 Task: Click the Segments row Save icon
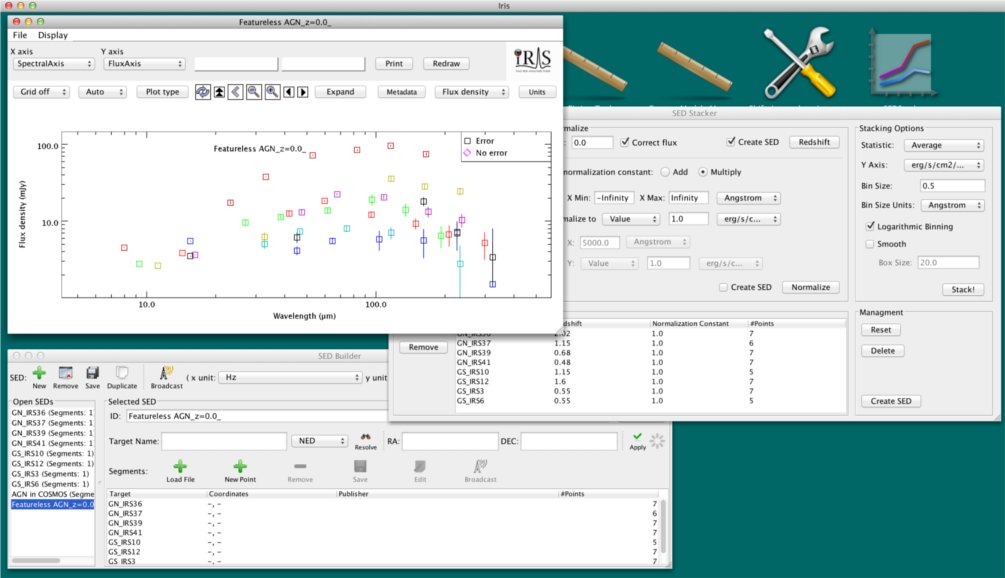pyautogui.click(x=360, y=467)
